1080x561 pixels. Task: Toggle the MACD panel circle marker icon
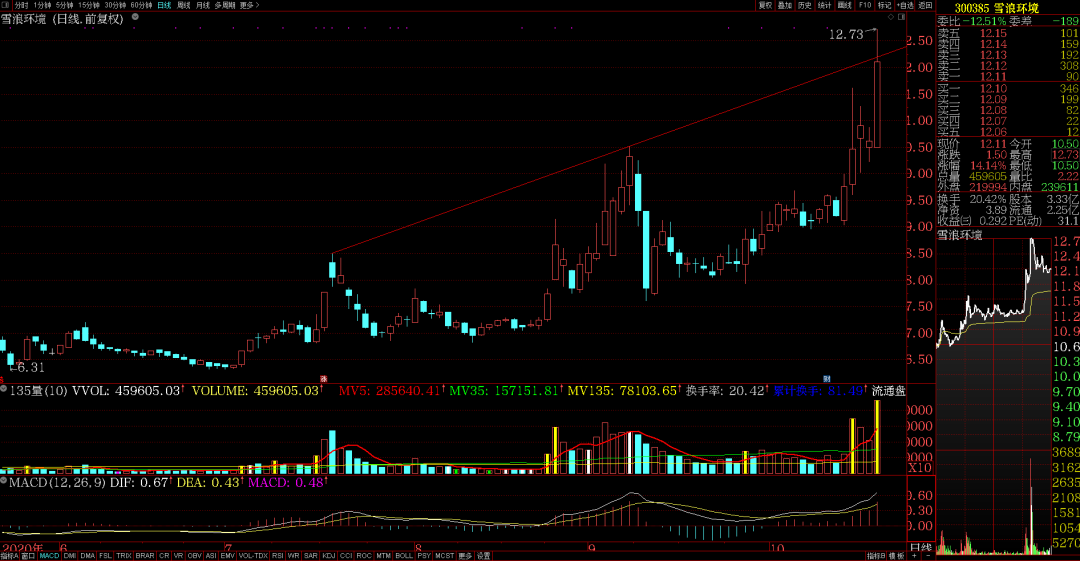[x=4, y=480]
